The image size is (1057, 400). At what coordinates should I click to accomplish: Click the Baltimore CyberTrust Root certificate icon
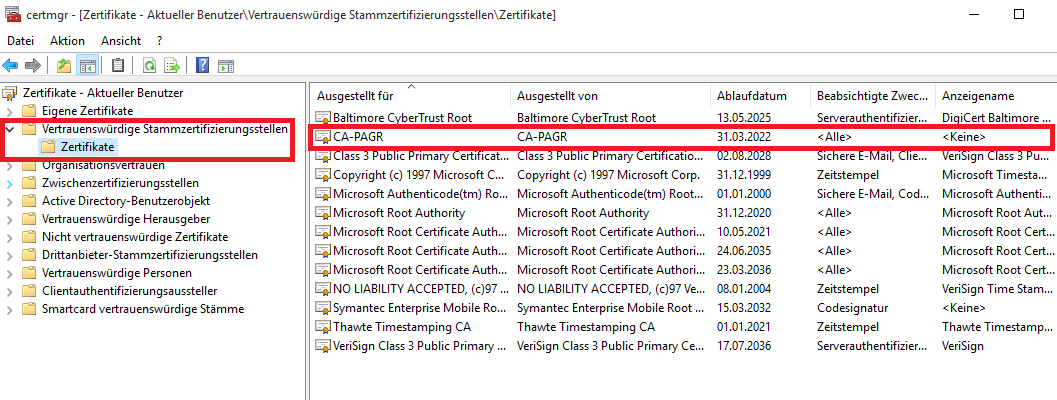coord(324,117)
